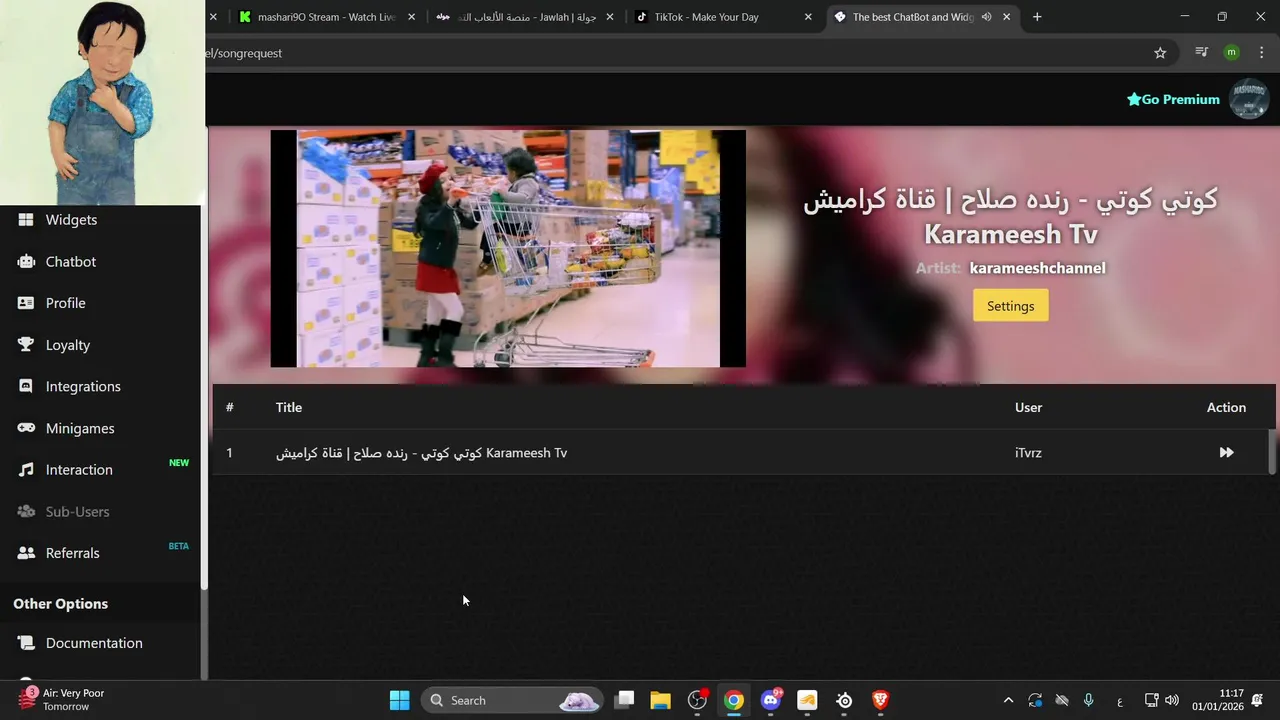Mute the ChatBot tab via speaker icon
Viewport: 1280px width, 720px height.
tap(987, 17)
